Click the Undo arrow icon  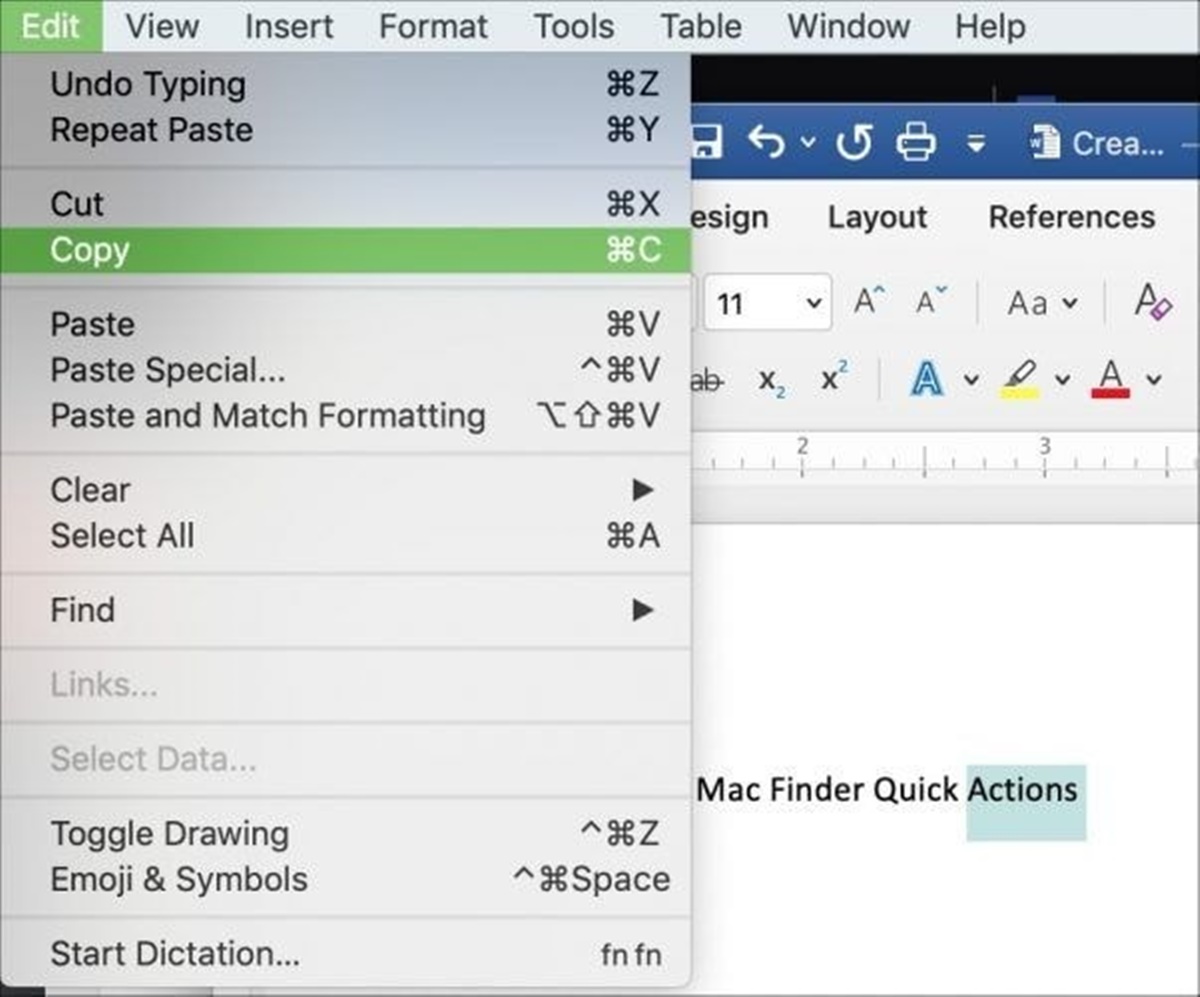coord(766,144)
